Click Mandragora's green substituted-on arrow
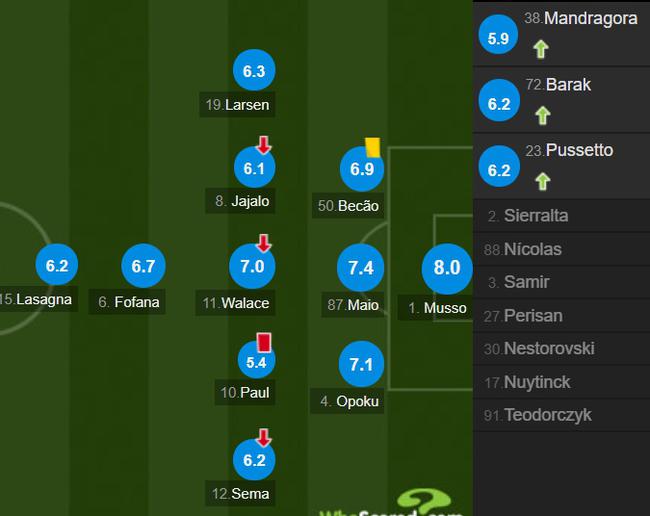Screen dimensions: 650x516 pos(541,49)
